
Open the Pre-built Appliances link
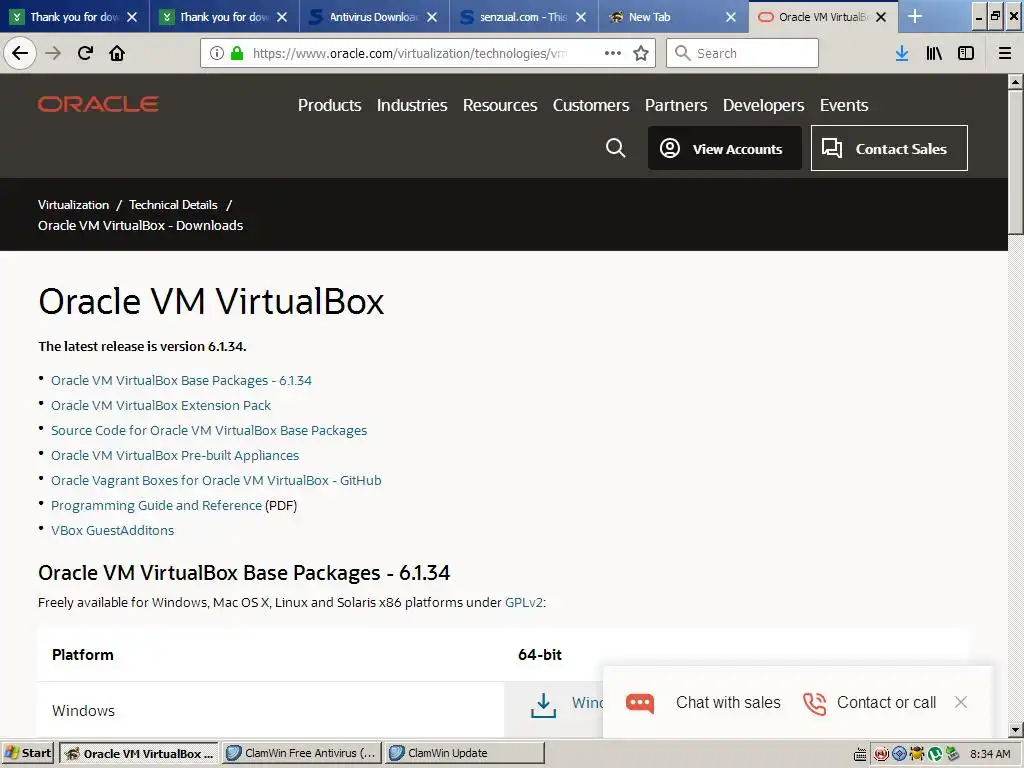(x=175, y=455)
